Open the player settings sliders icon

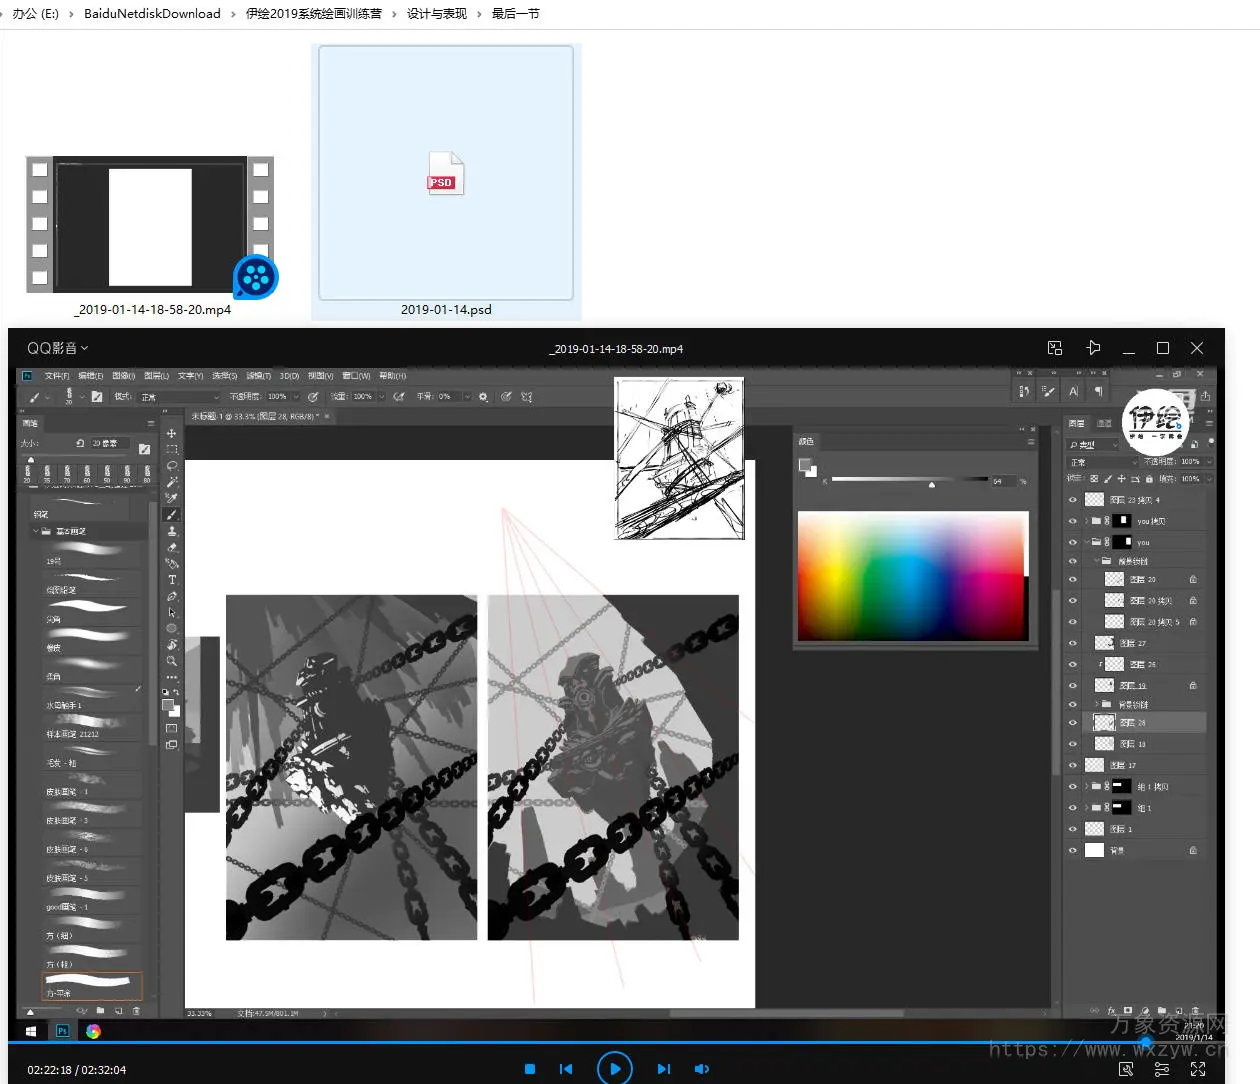click(1162, 1069)
